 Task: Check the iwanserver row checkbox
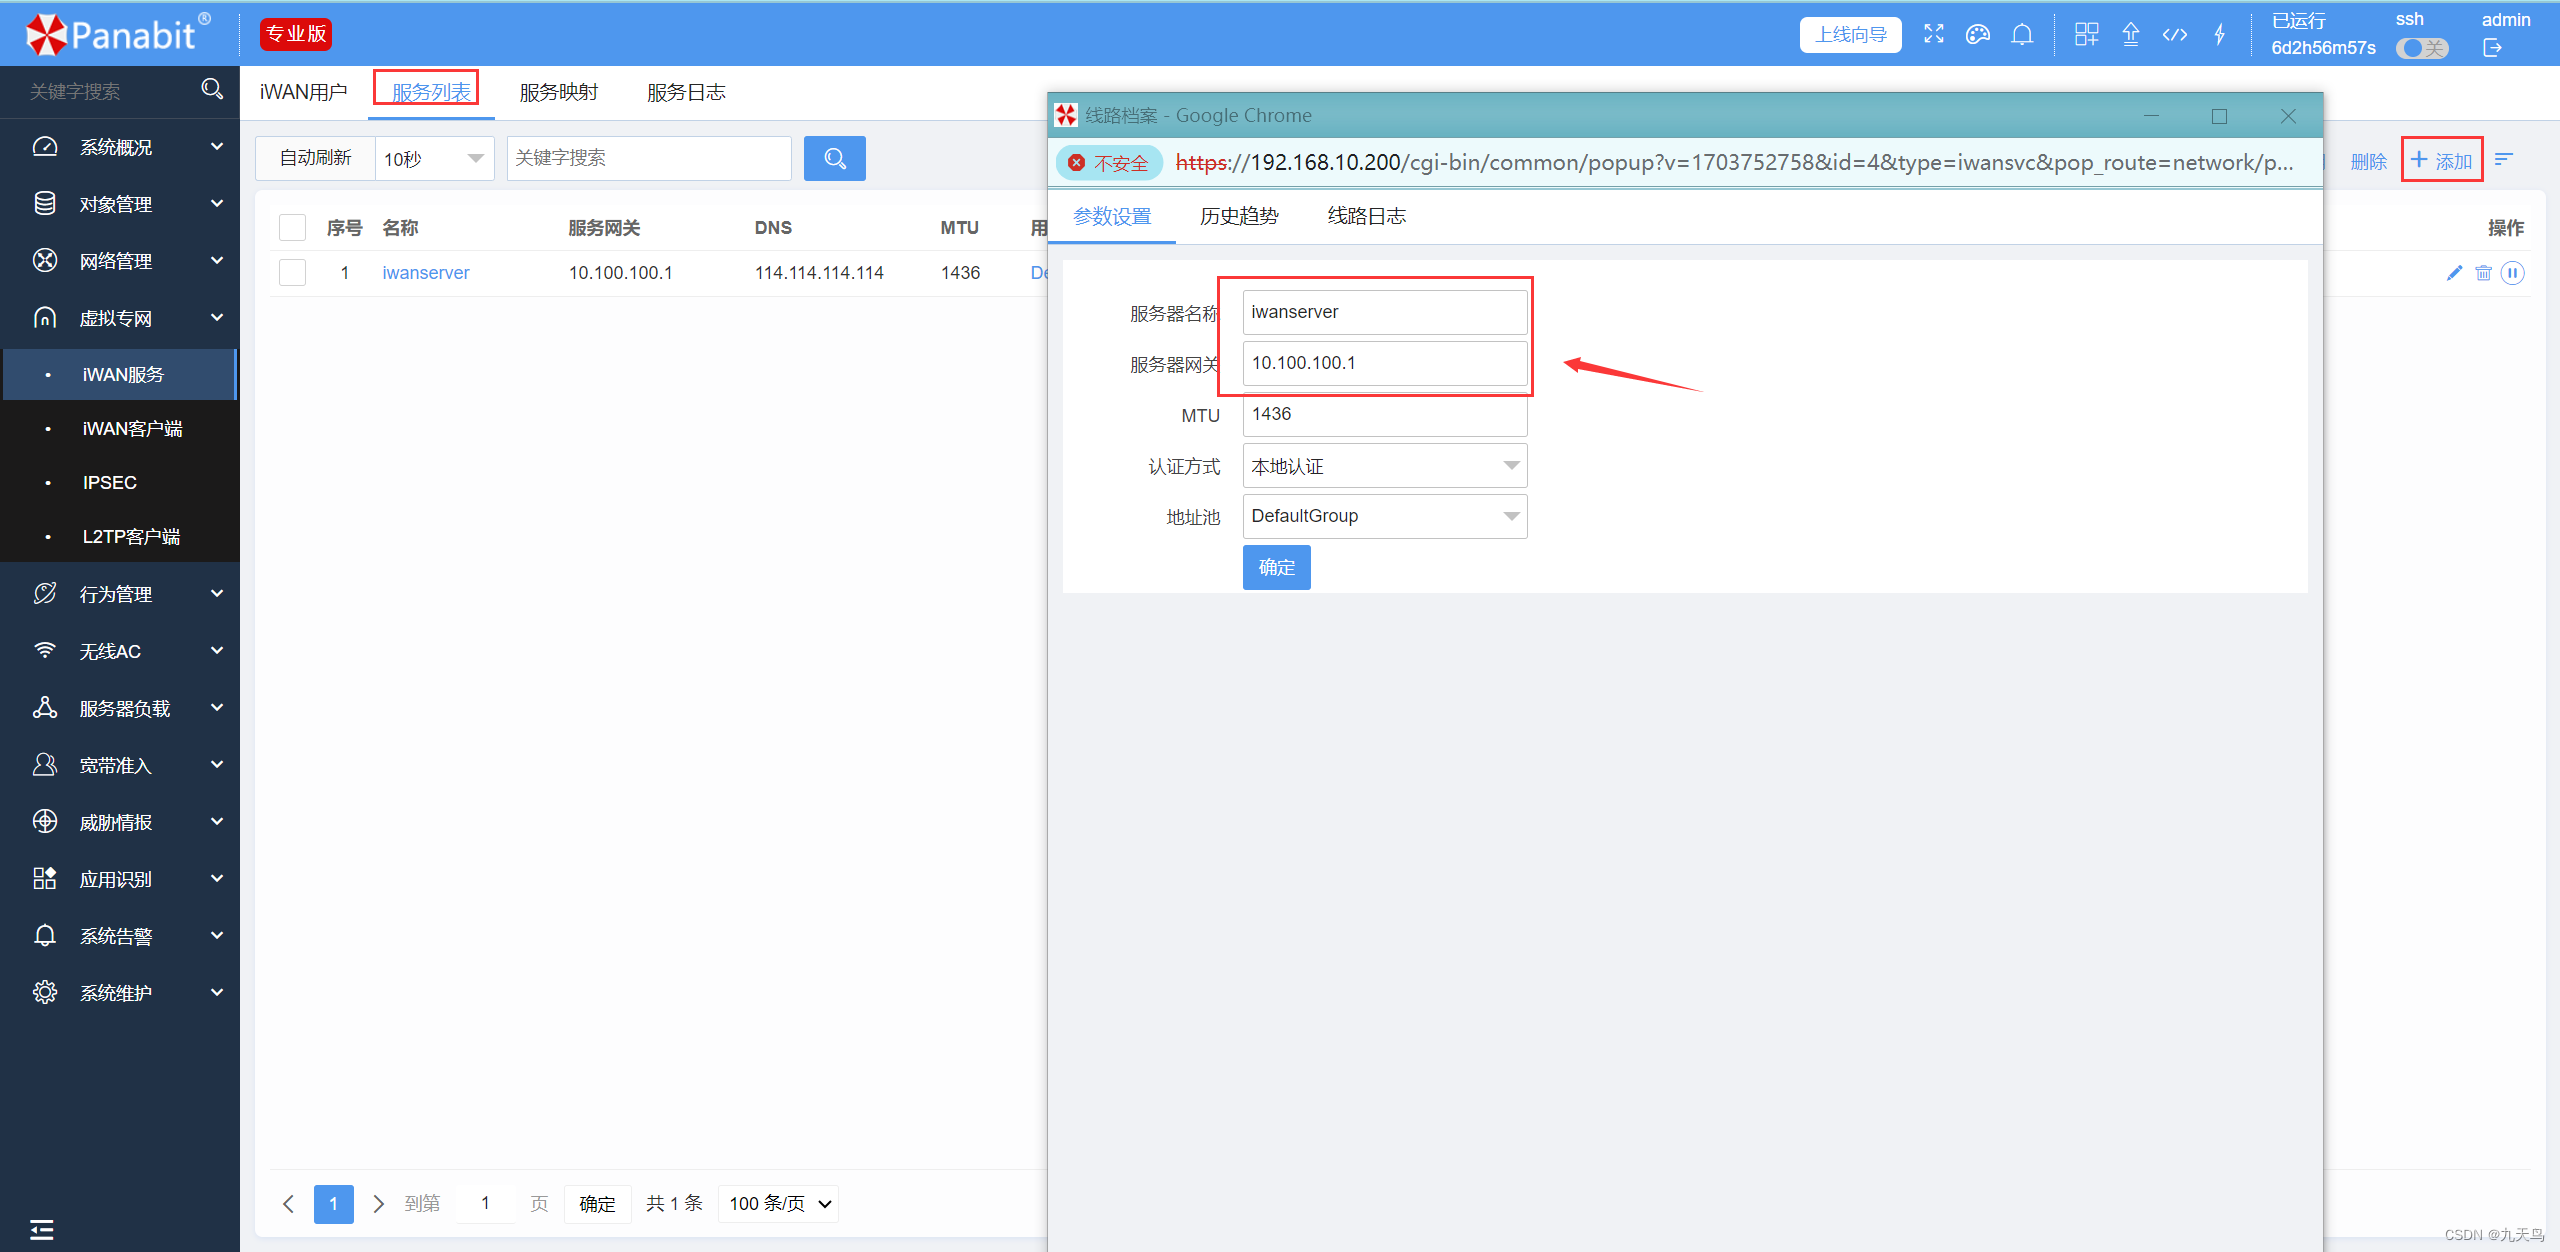pos(292,273)
